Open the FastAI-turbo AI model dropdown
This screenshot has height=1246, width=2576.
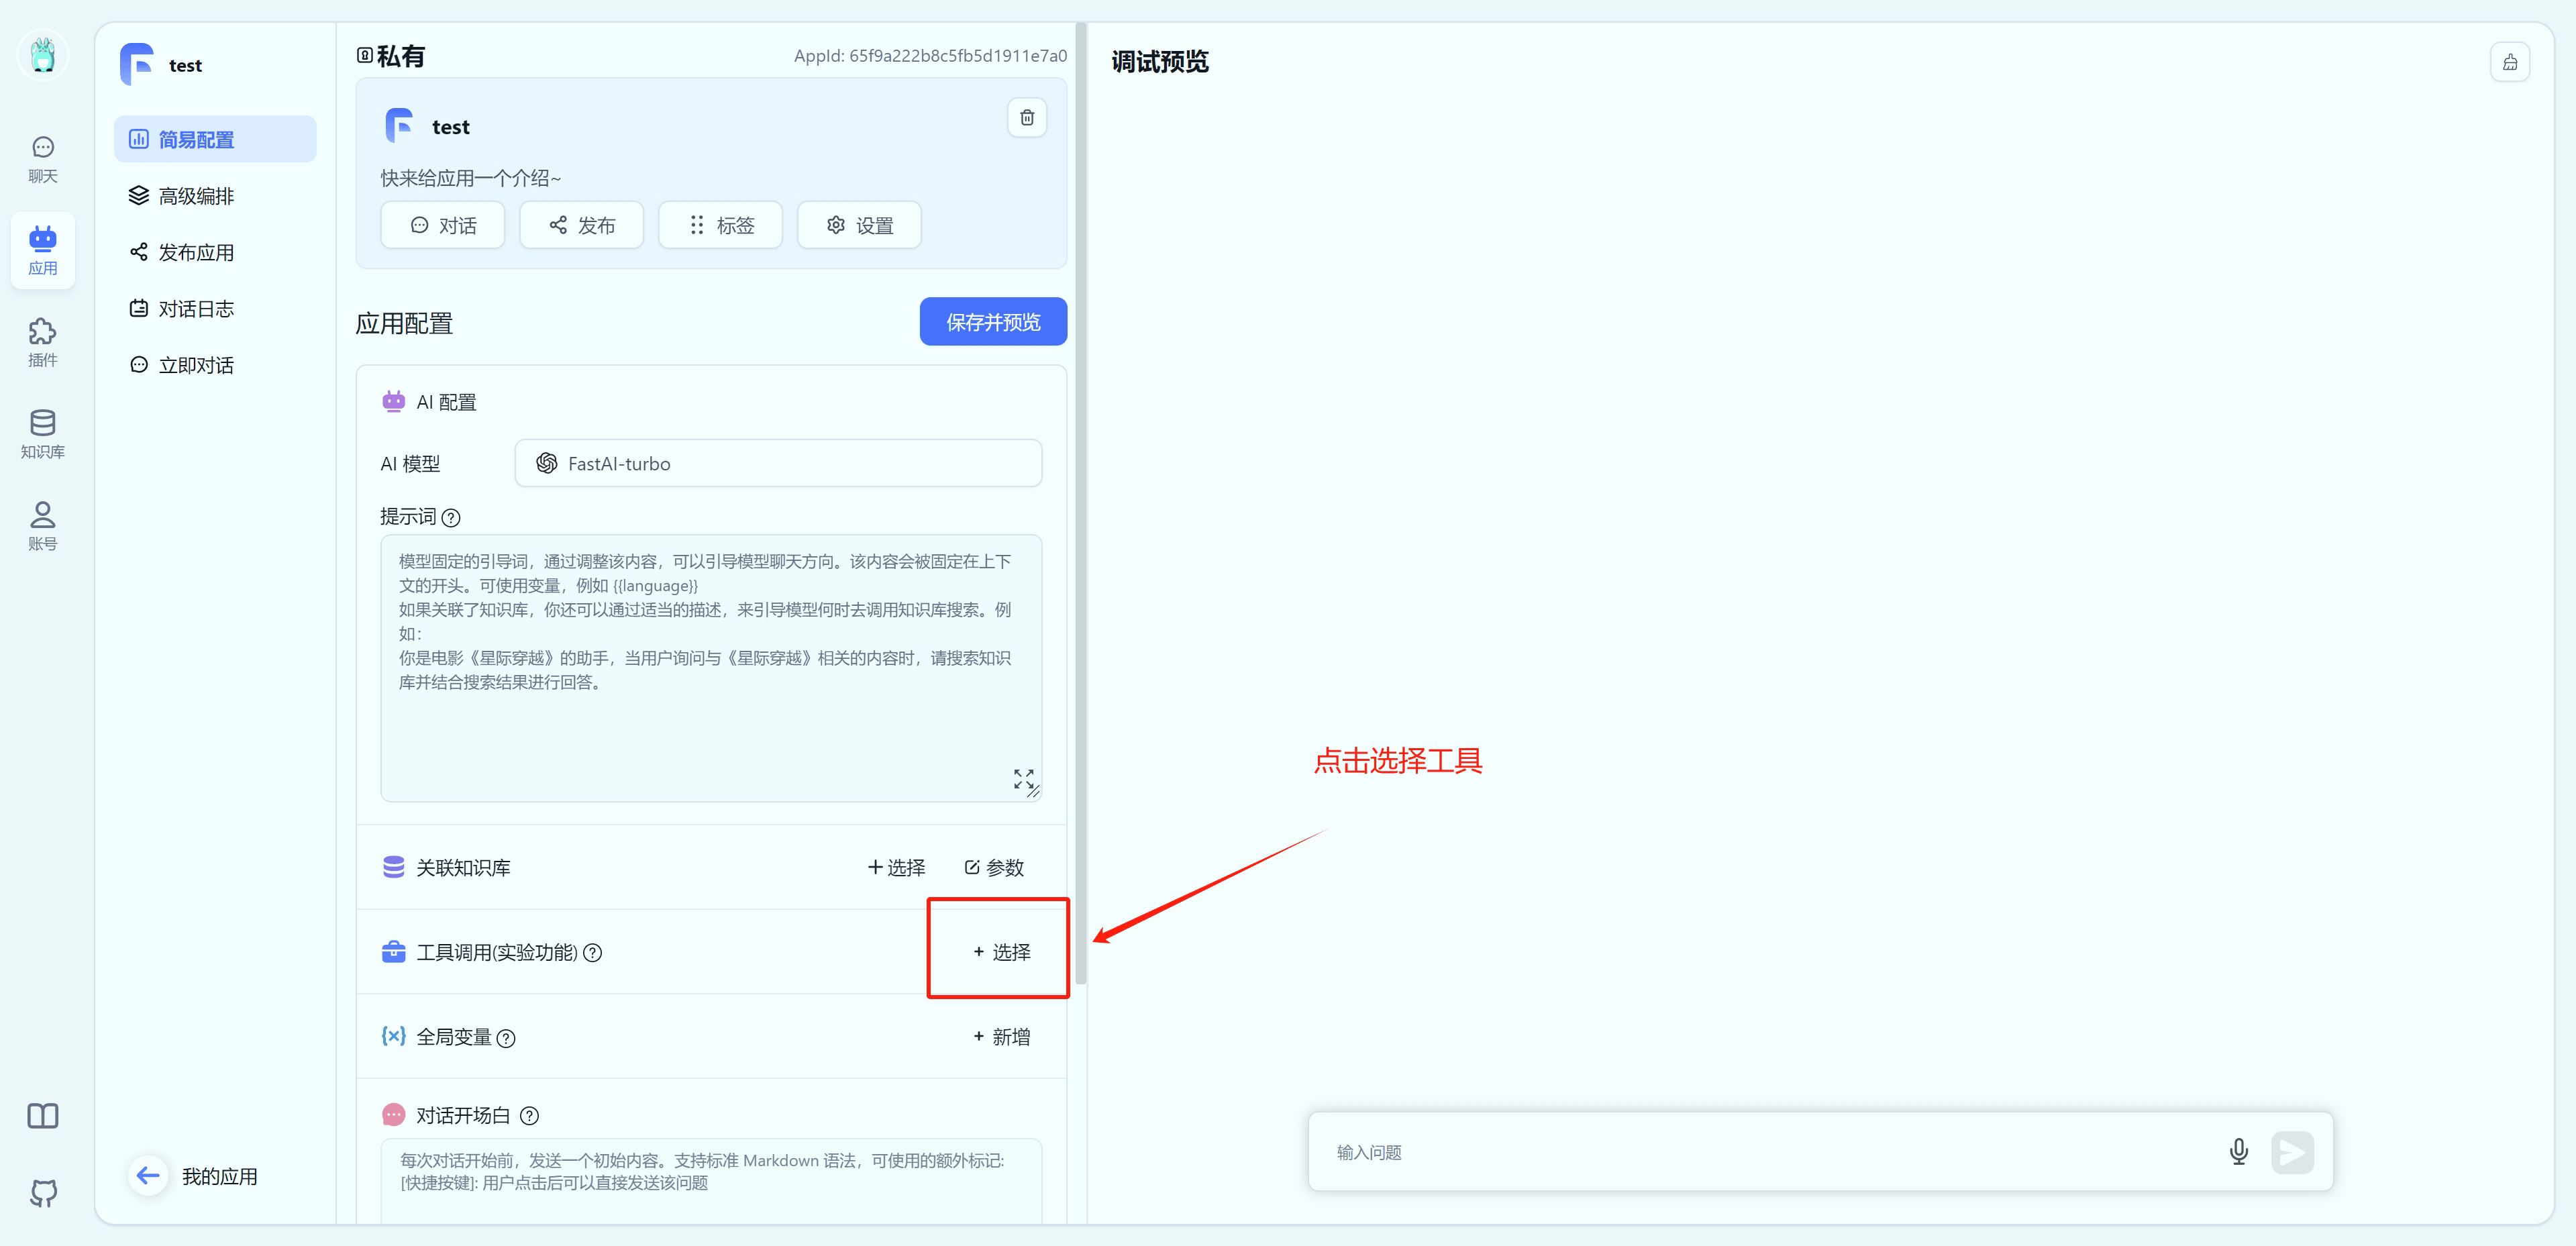point(777,464)
